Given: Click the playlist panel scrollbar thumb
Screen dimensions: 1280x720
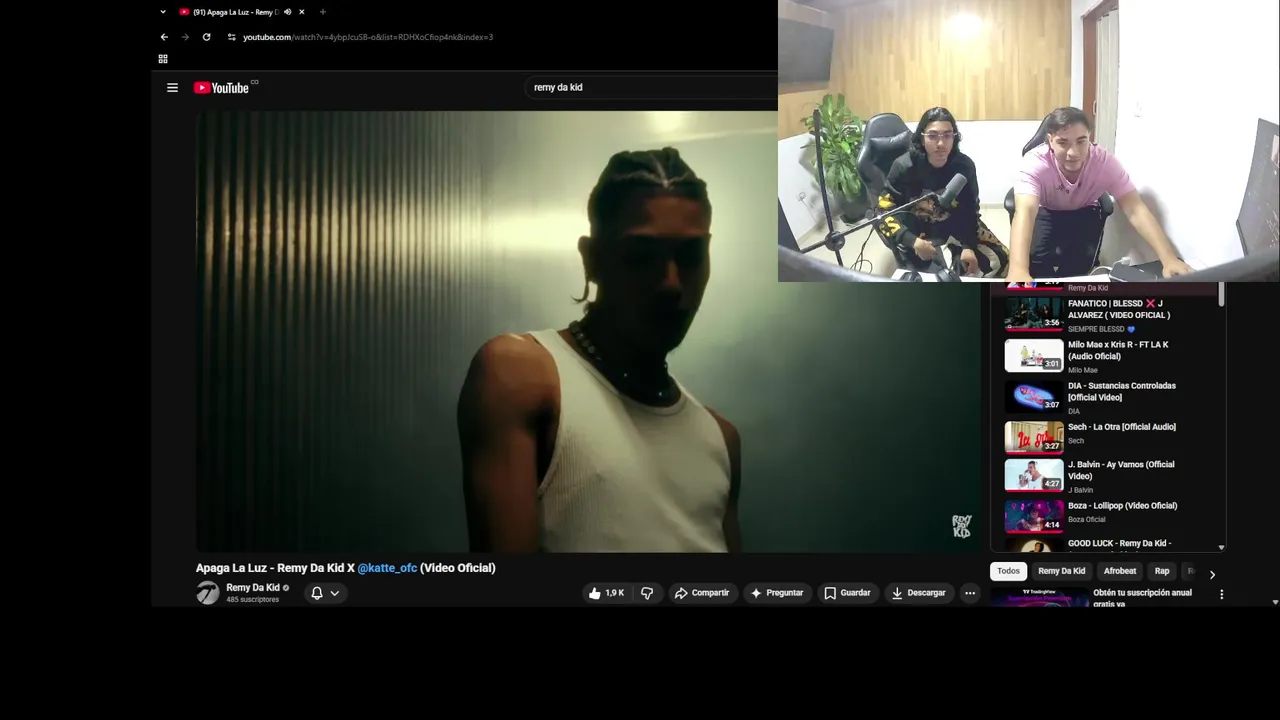Looking at the screenshot, I should click(1221, 294).
